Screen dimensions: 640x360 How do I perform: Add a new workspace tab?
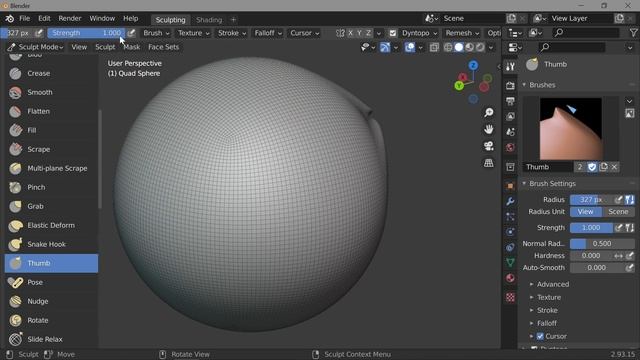tap(233, 20)
